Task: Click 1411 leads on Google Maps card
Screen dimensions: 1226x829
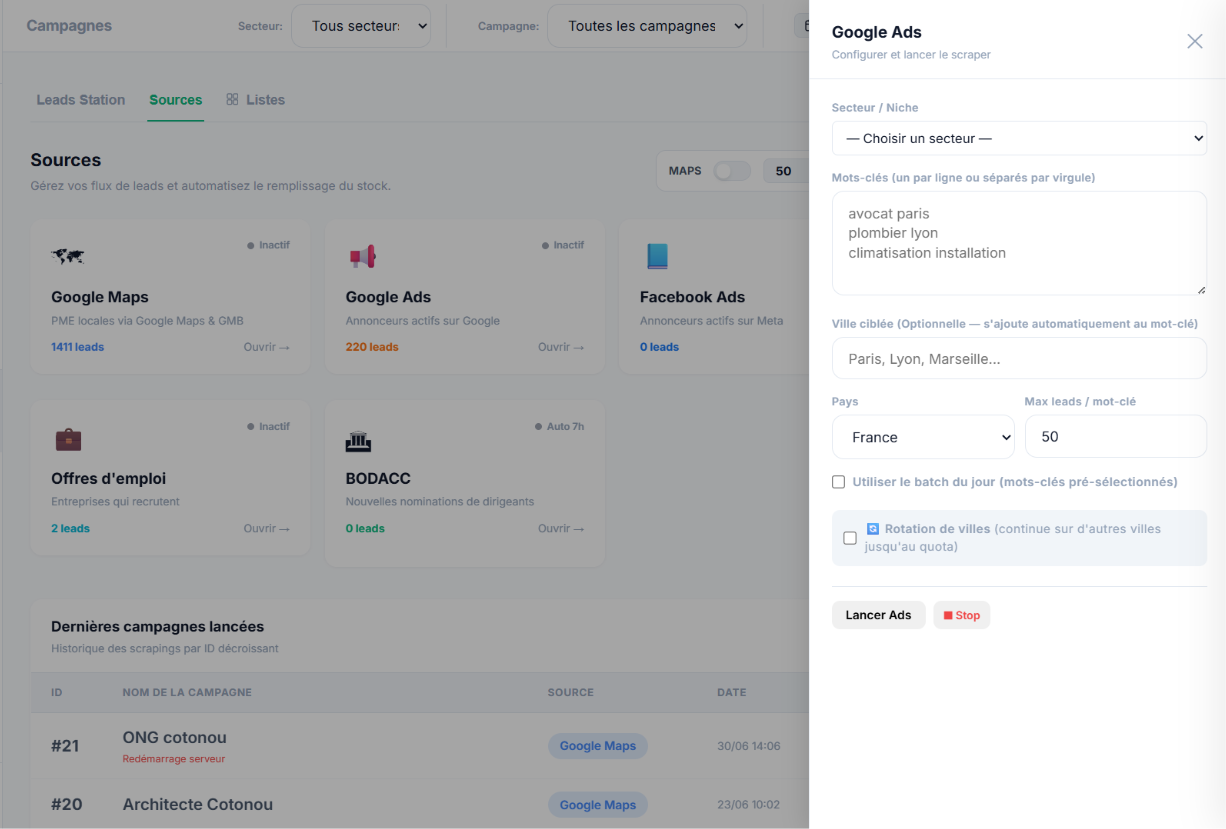Action: click(77, 347)
